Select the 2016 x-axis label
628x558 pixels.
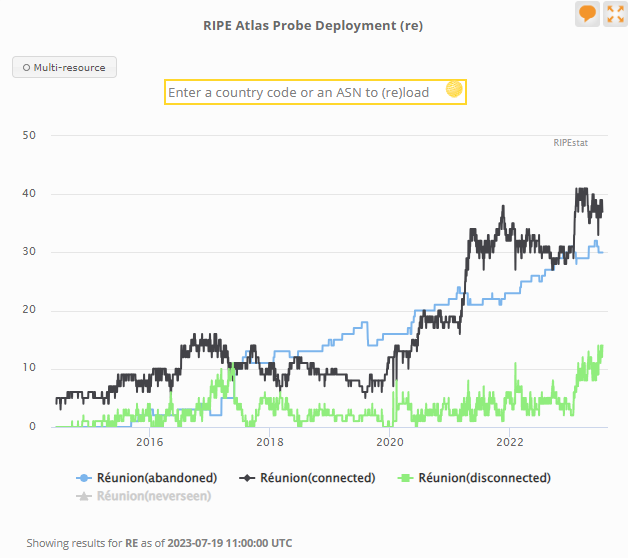coord(149,442)
